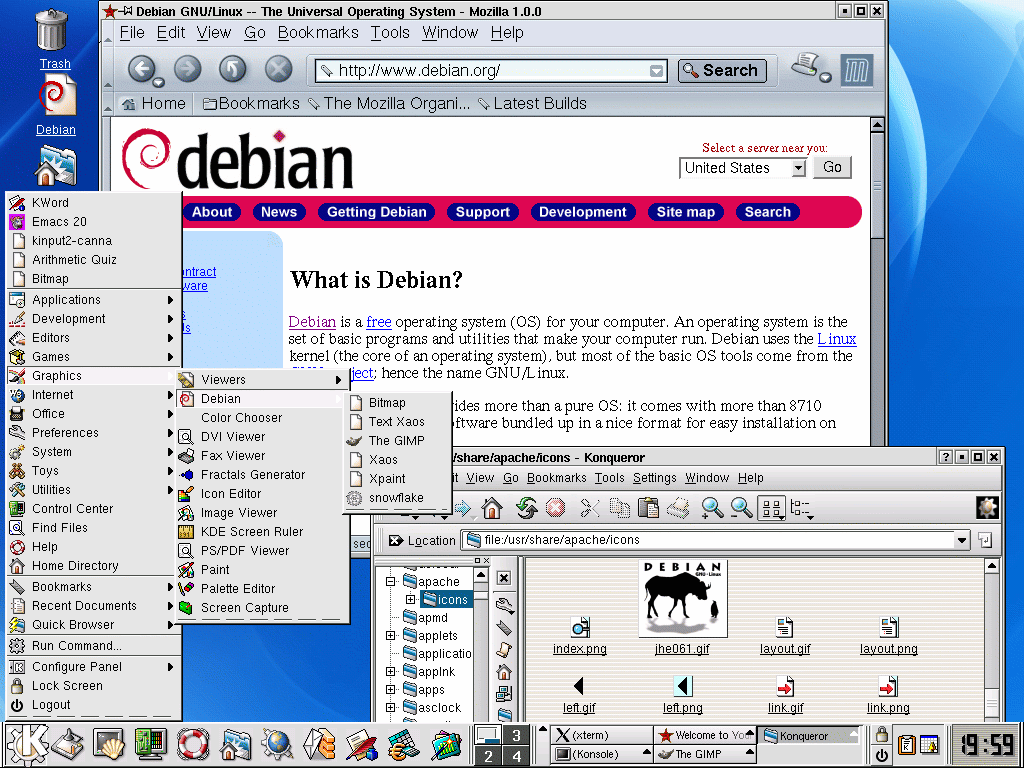Open the Trash icon on the desktop
Screen dimensions: 1024x768
(x=52, y=30)
